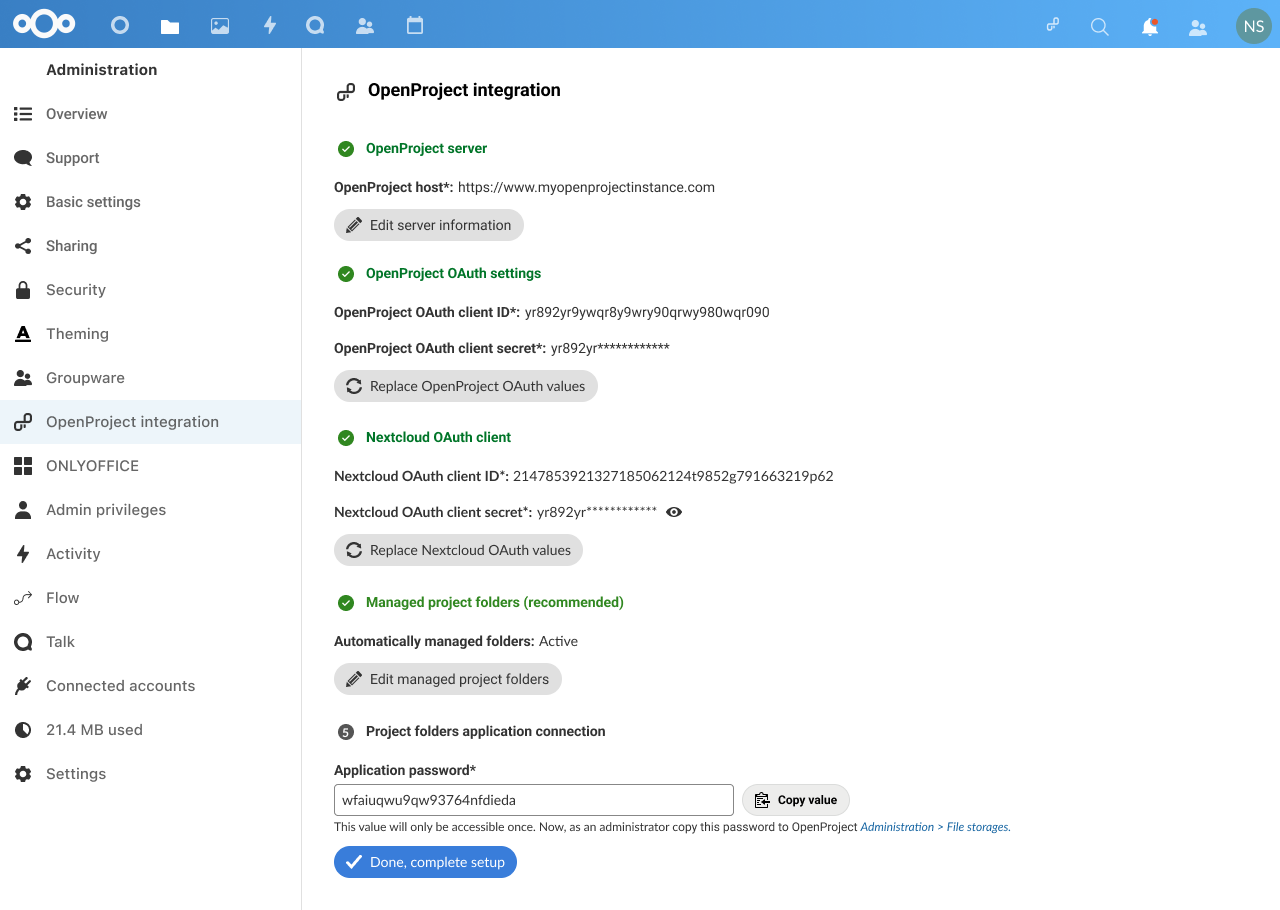1280x910 pixels.
Task: Select Theming in the administration sidebar
Action: click(x=77, y=334)
